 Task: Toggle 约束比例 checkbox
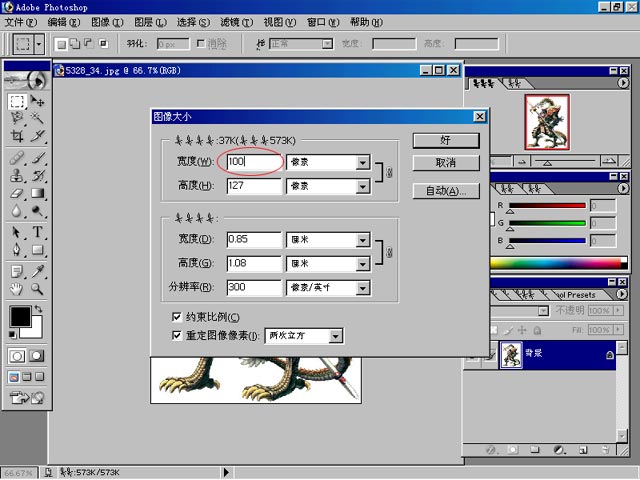(177, 317)
